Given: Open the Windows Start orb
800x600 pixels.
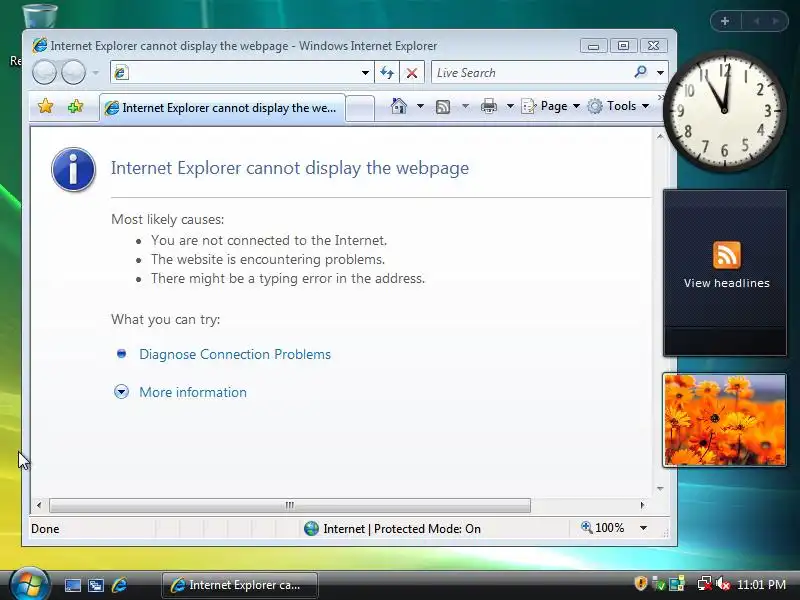Looking at the screenshot, I should click(x=30, y=585).
